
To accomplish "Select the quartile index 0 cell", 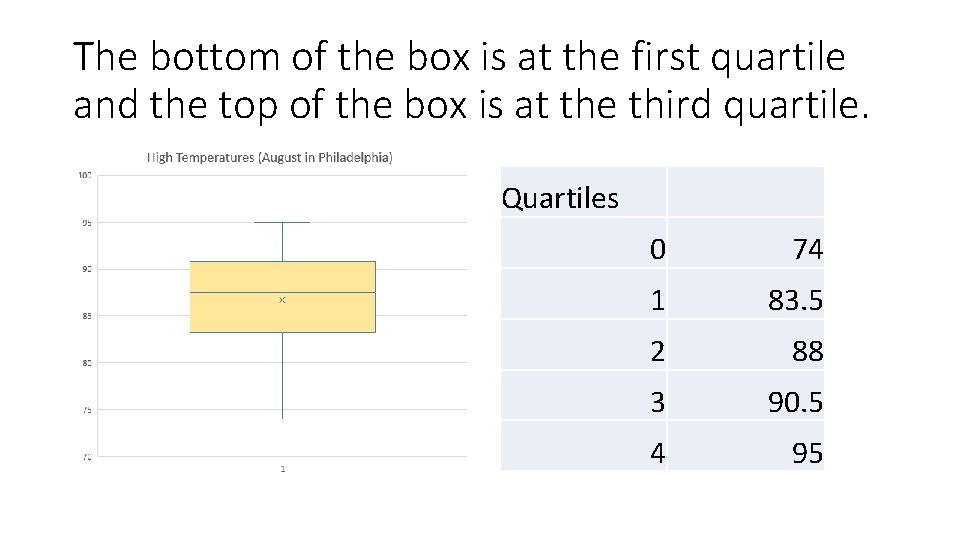I will point(655,250).
